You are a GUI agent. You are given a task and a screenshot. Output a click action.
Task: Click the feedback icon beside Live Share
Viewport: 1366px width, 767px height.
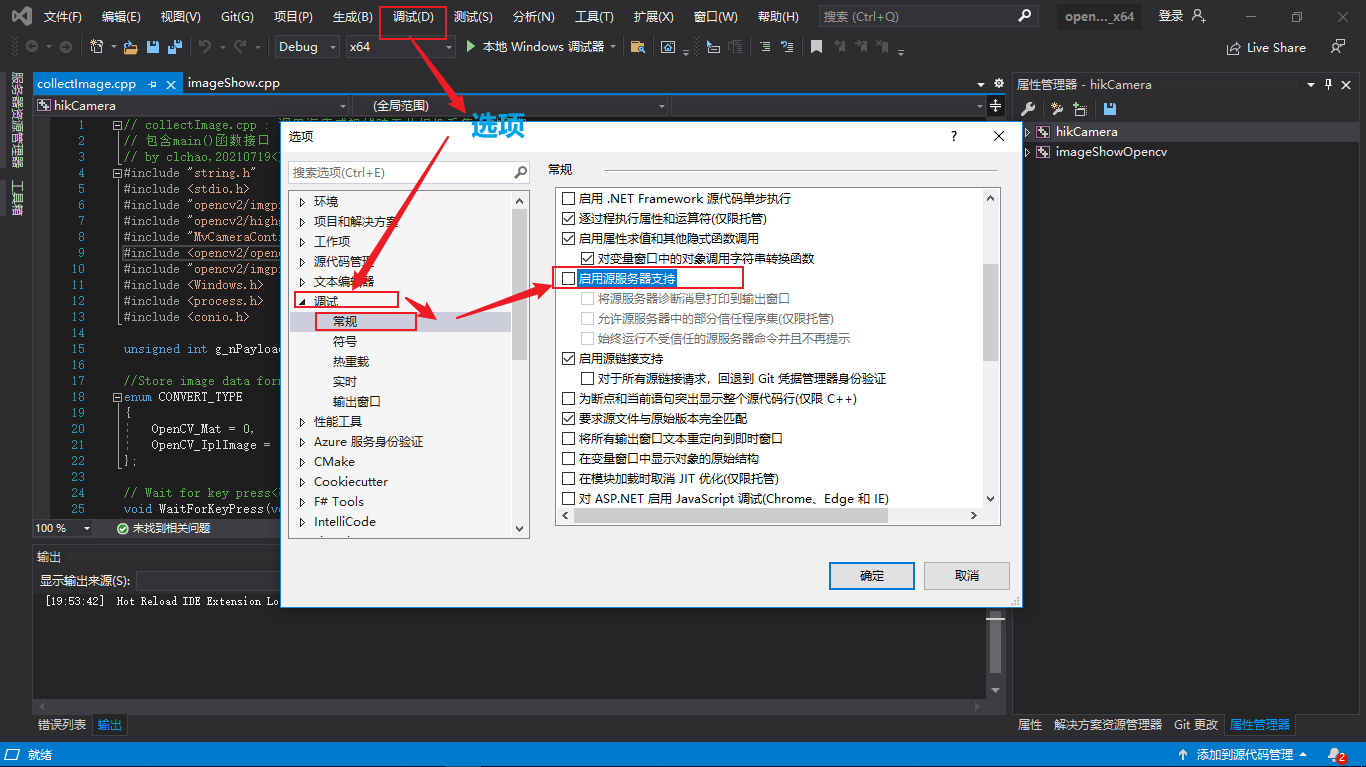coord(1338,47)
